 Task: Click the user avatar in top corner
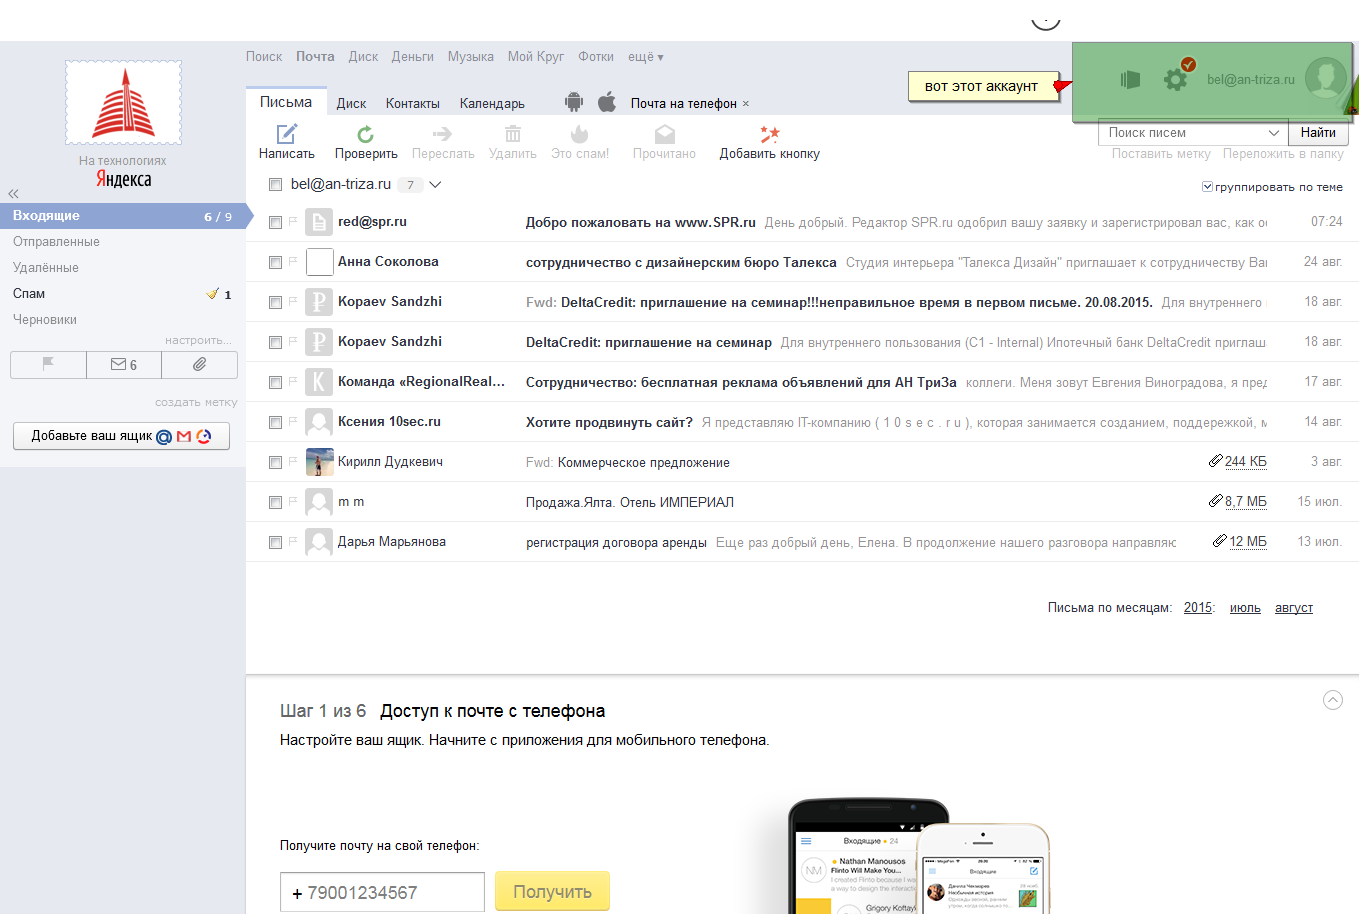tap(1326, 78)
